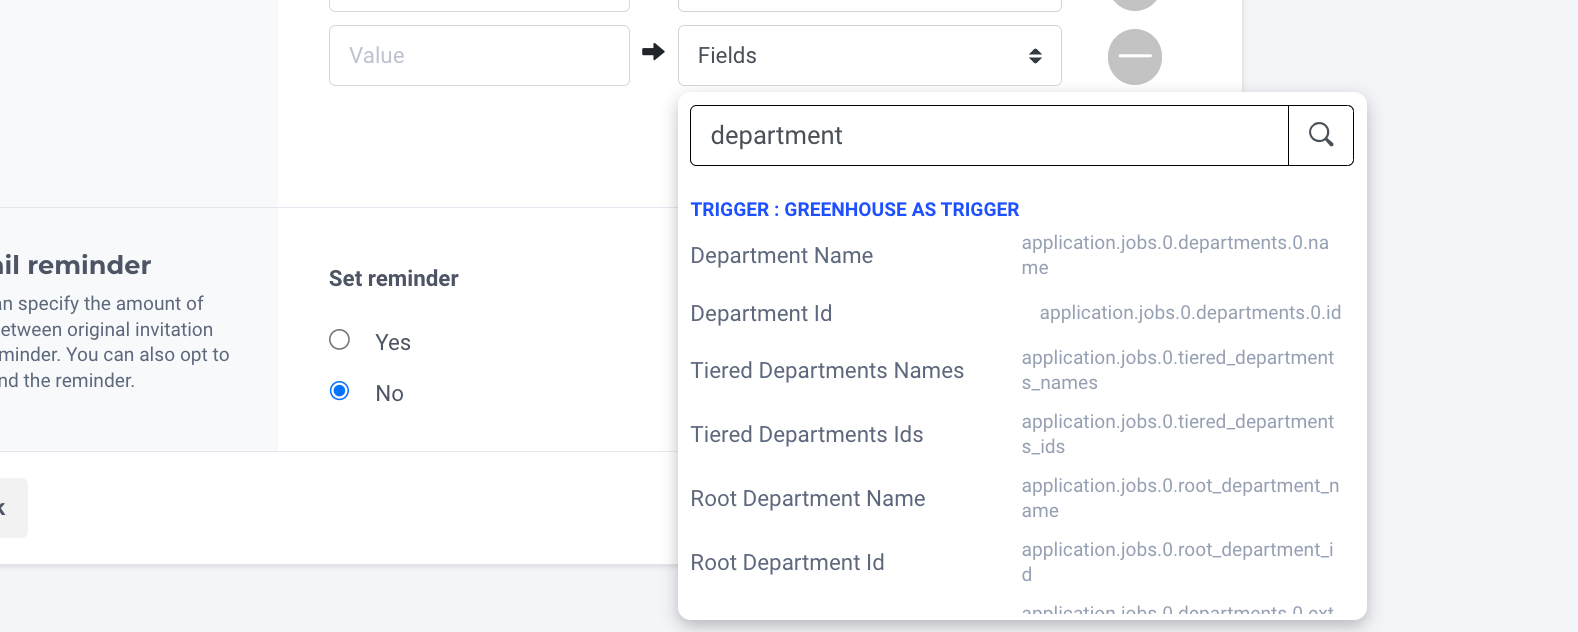
Task: Click the application.jobs.0.root_department_name path
Action: pyautogui.click(x=1180, y=498)
